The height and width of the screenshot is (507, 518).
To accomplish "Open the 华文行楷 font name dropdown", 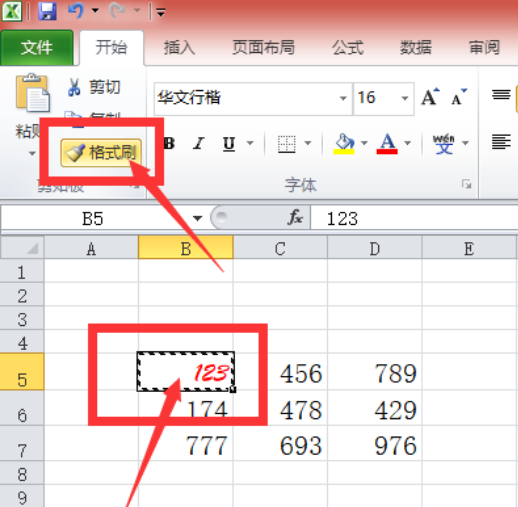I will (343, 98).
